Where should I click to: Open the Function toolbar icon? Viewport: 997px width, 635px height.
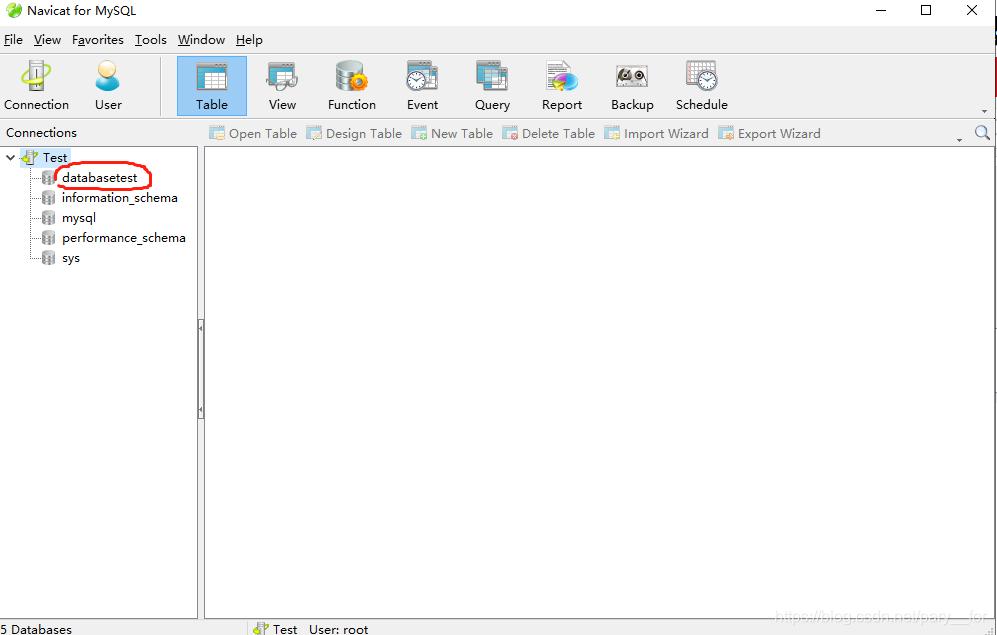point(352,85)
